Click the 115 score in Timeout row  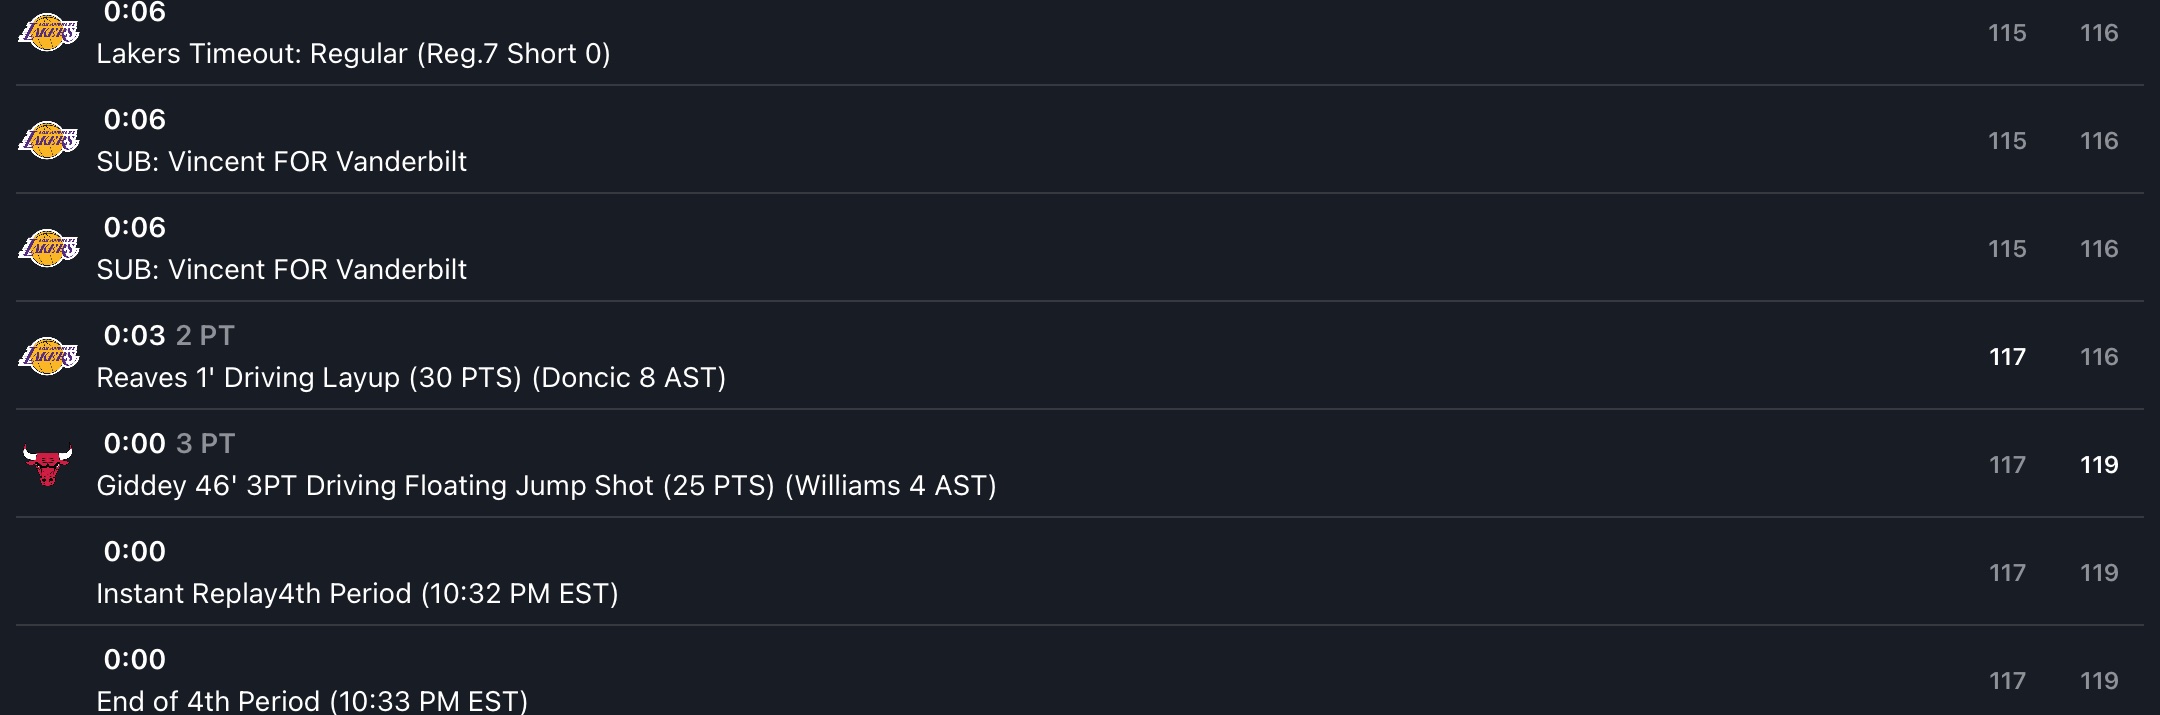click(x=2007, y=33)
